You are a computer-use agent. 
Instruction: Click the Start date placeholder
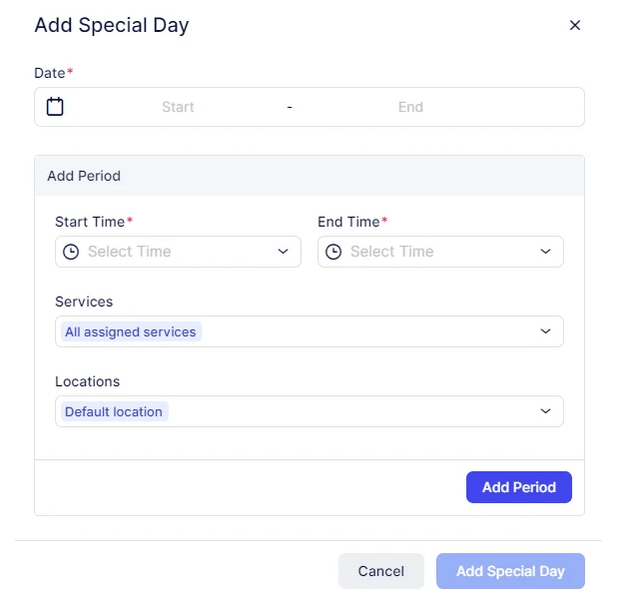[178, 107]
